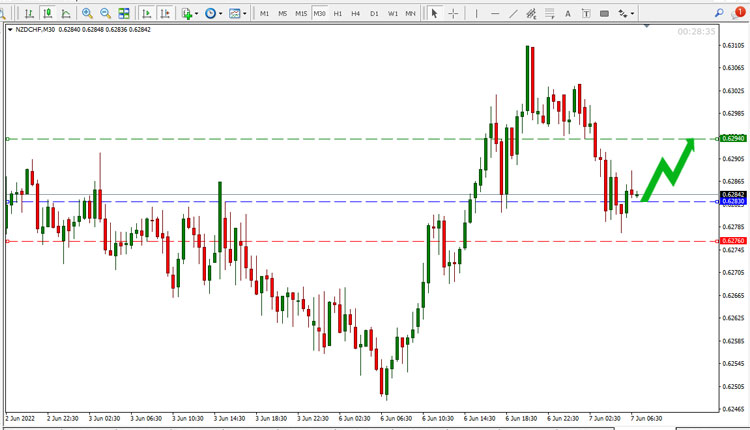The image size is (750, 430).
Task: Zoom in on the chart
Action: click(87, 13)
